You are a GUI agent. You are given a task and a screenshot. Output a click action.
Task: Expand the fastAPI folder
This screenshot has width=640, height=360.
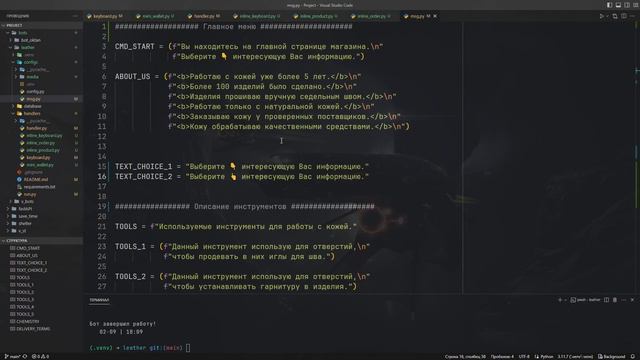point(41,209)
